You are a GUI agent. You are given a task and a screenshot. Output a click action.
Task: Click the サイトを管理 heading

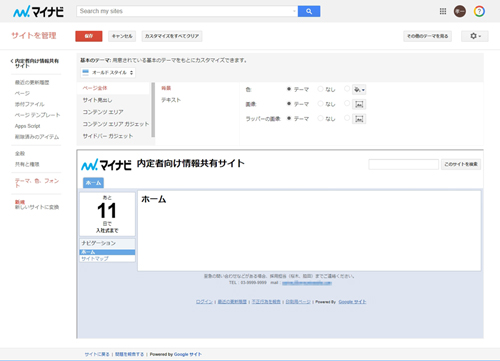click(34, 35)
